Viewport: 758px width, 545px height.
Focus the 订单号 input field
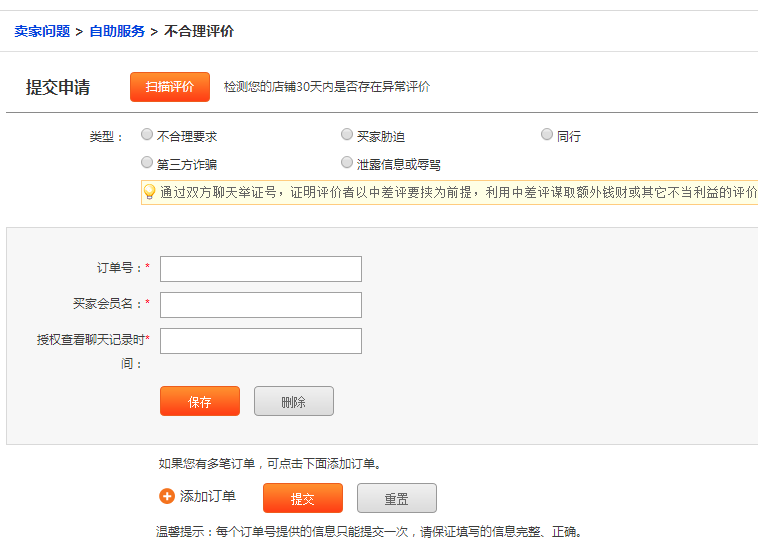point(261,269)
